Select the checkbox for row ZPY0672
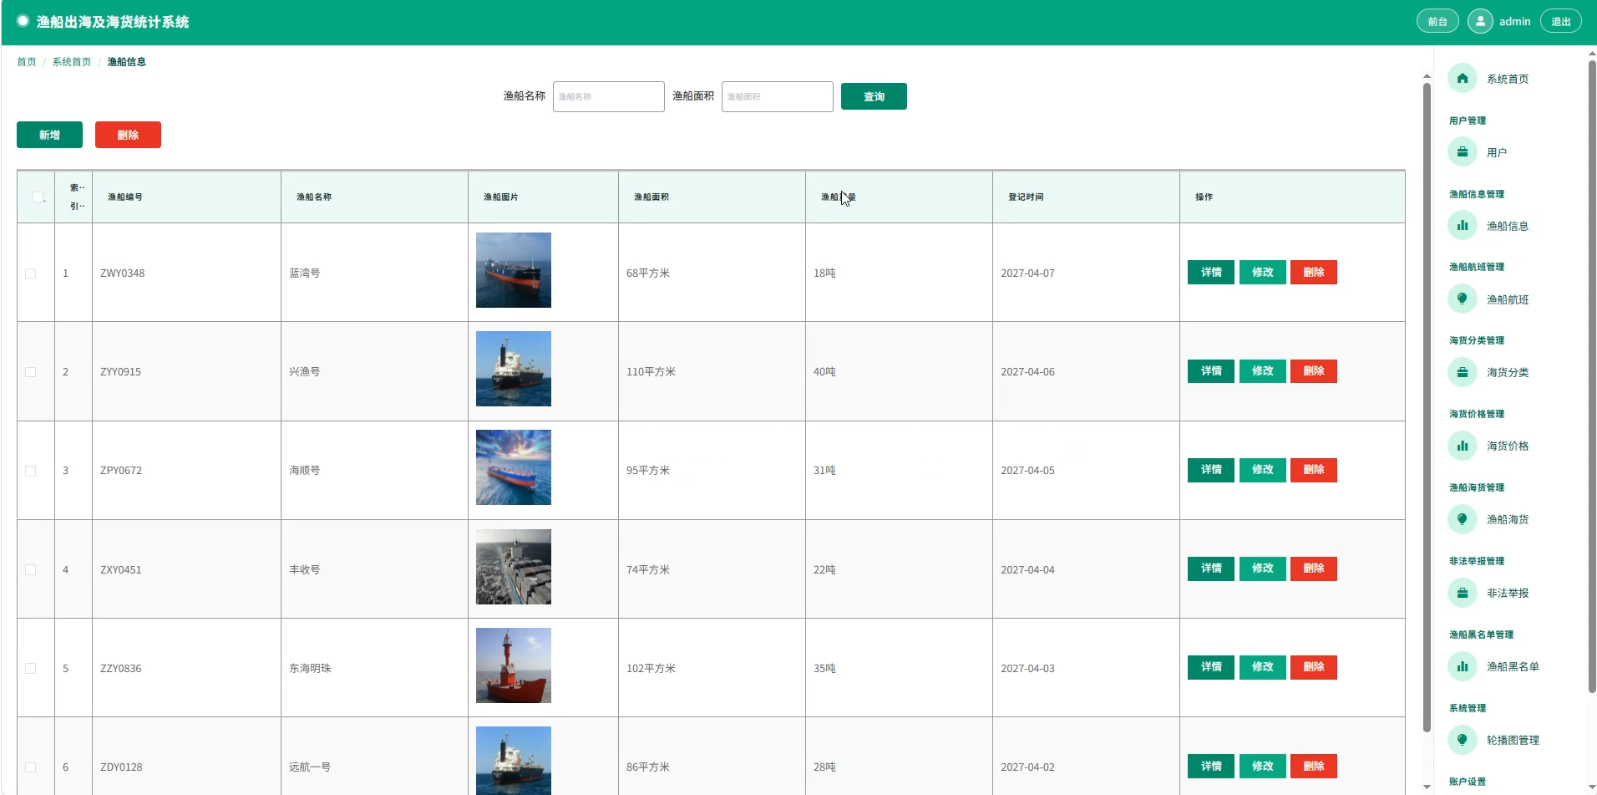1597x795 pixels. (31, 470)
